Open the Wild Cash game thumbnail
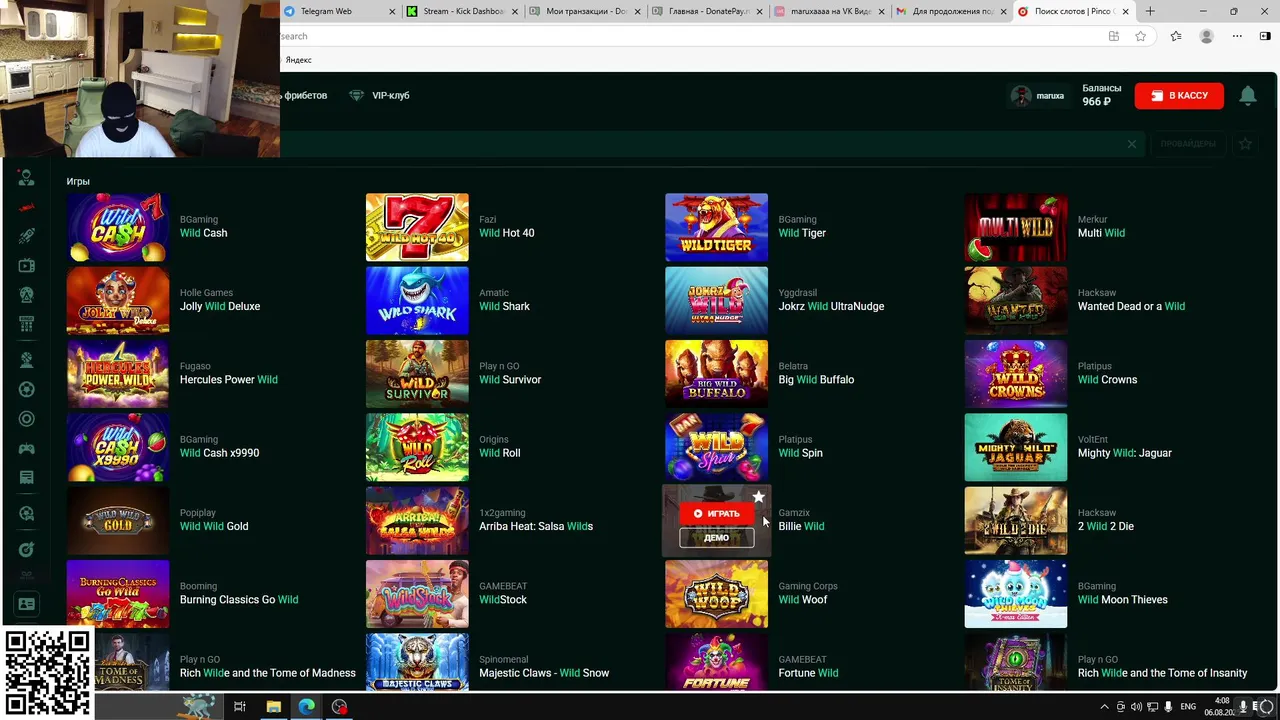 point(118,227)
